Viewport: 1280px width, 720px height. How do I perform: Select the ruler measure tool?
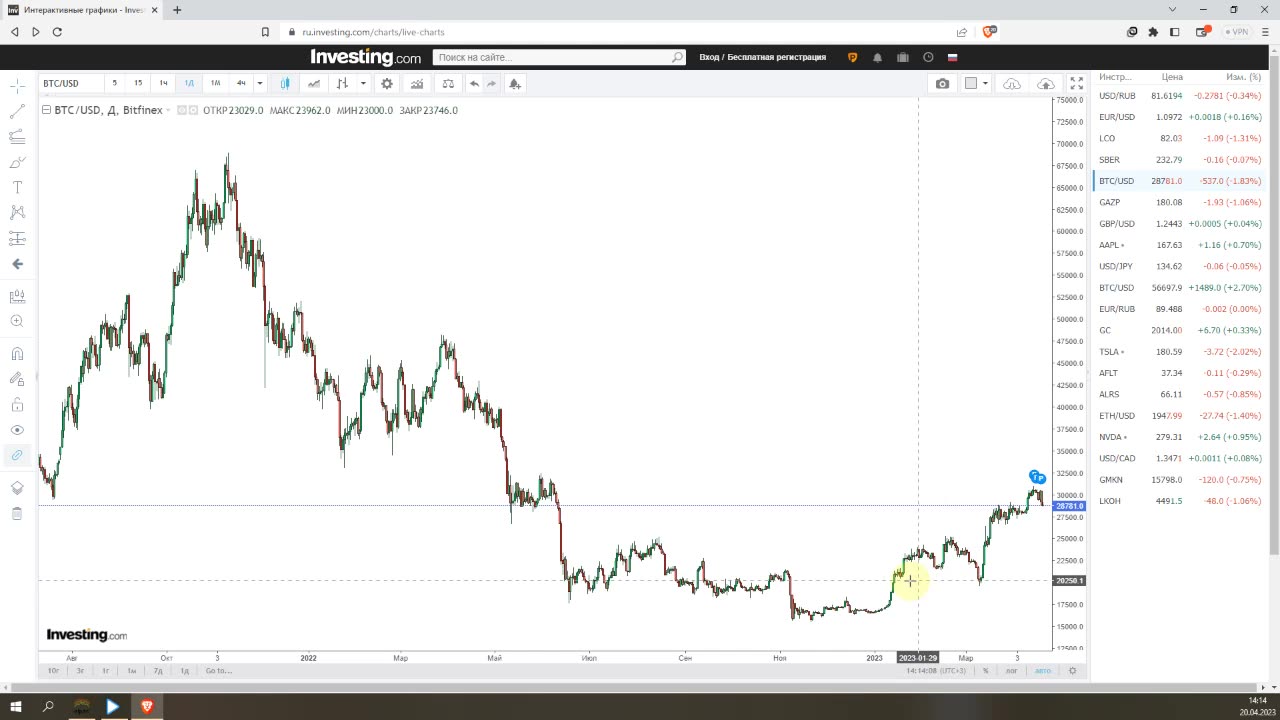coord(17,297)
